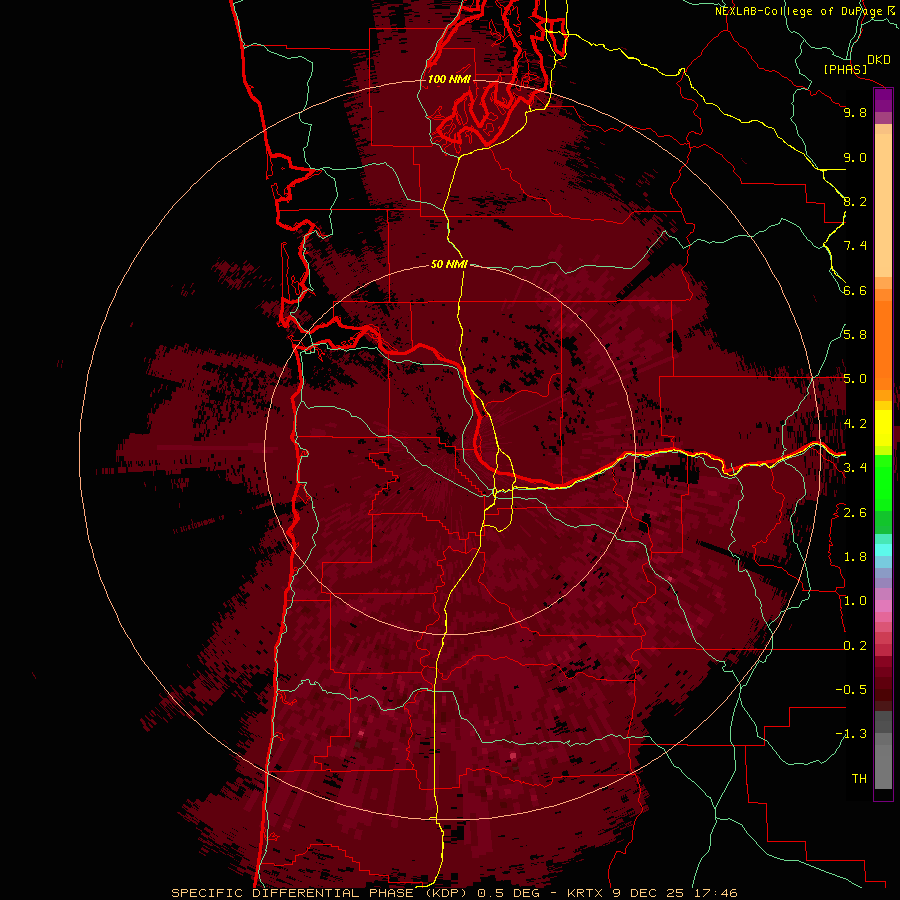Pick the purple swatch atop the color bar
900x900 pixels.
click(883, 101)
